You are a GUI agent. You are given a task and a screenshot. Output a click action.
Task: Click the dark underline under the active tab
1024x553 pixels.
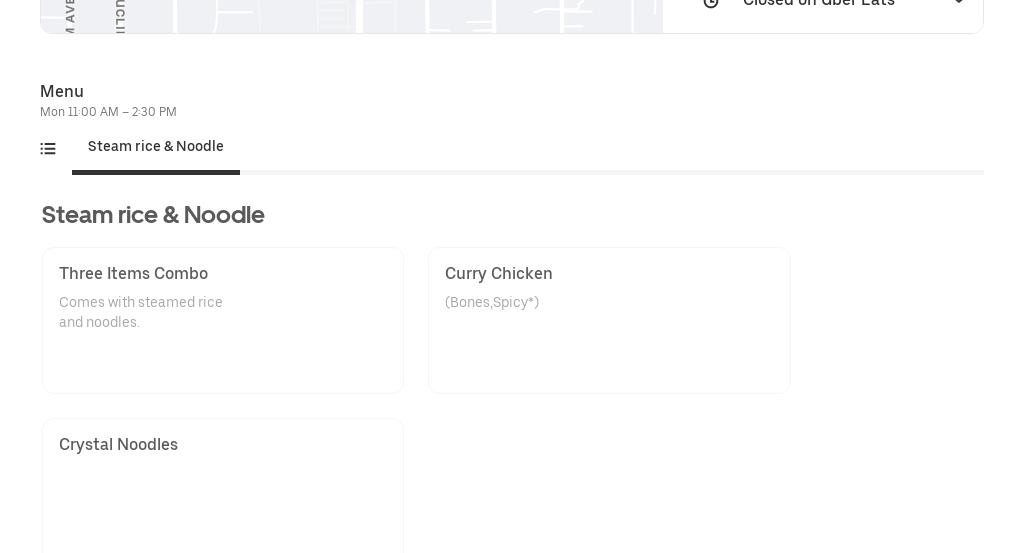155,172
